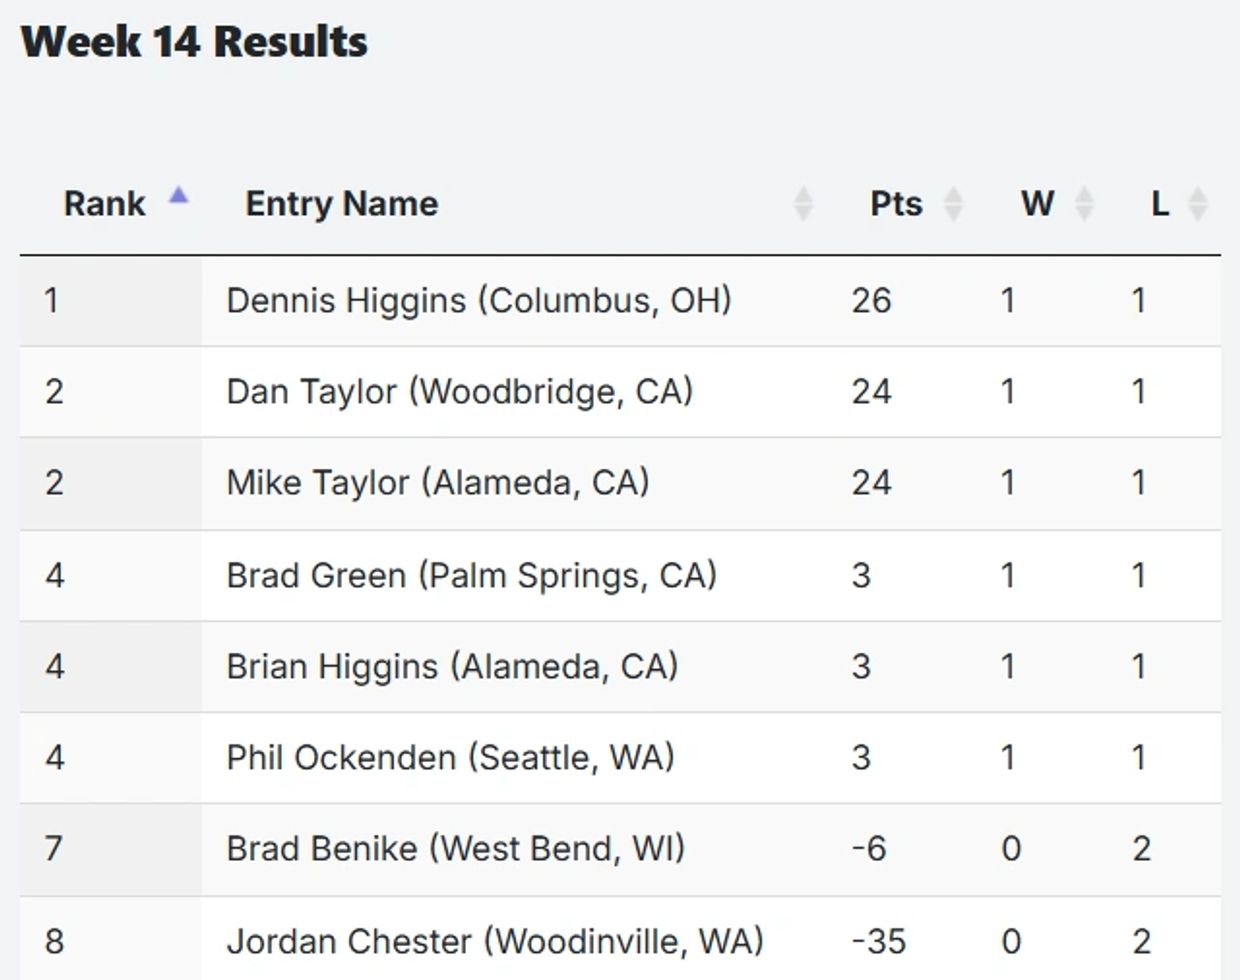Sort table by Entry Name header
The width and height of the screenshot is (1240, 980).
[x=341, y=204]
